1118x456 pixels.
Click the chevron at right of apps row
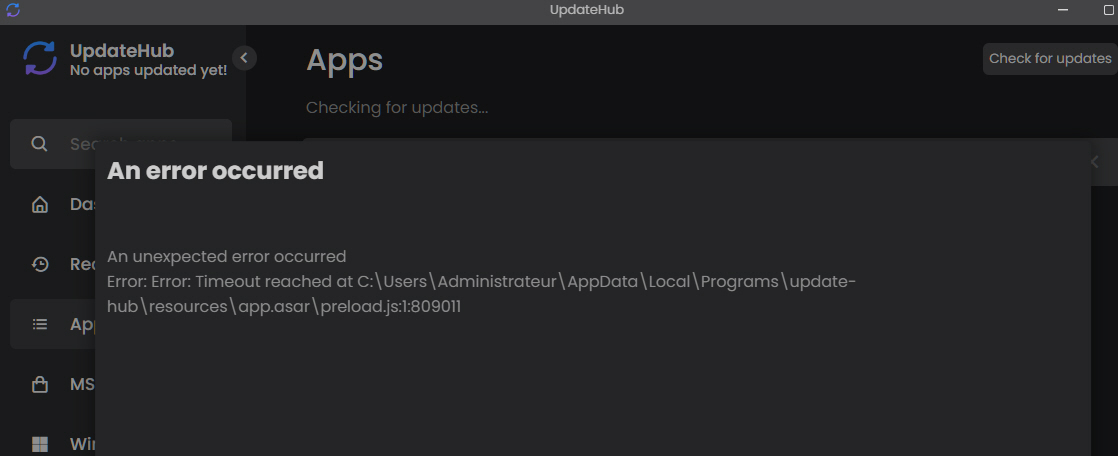tap(1096, 162)
